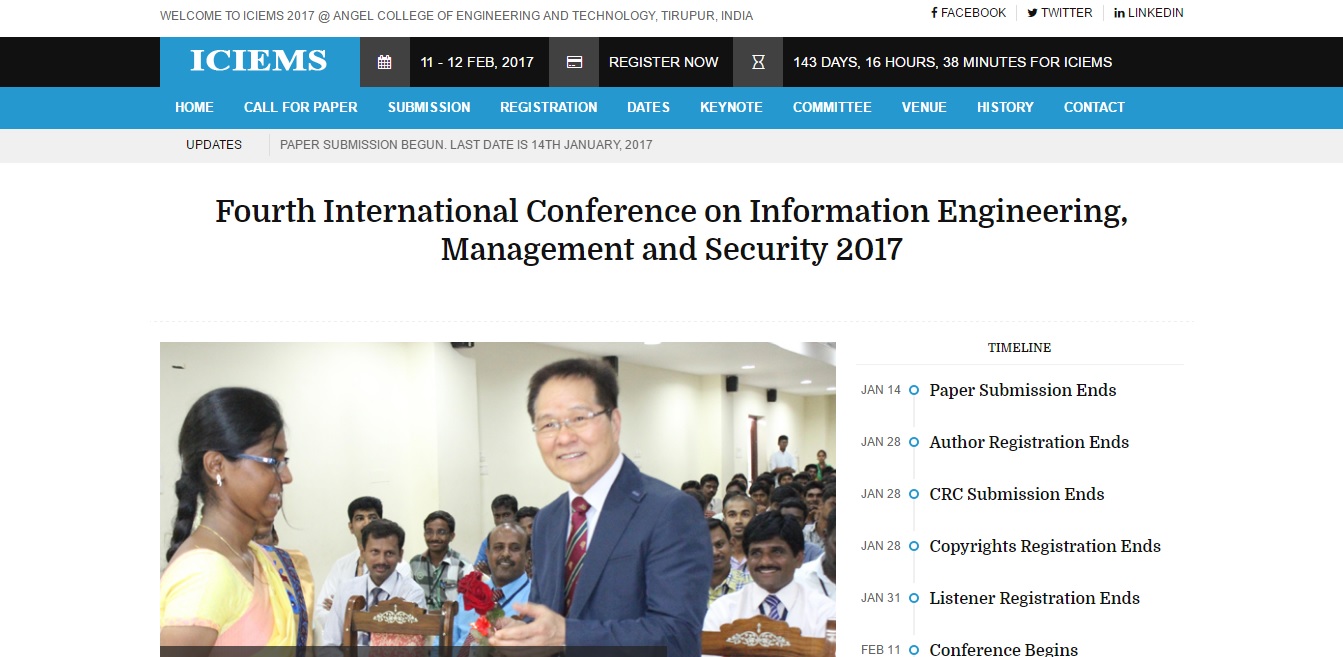The height and width of the screenshot is (657, 1343).
Task: Open the Call for Paper menu
Action: [300, 107]
